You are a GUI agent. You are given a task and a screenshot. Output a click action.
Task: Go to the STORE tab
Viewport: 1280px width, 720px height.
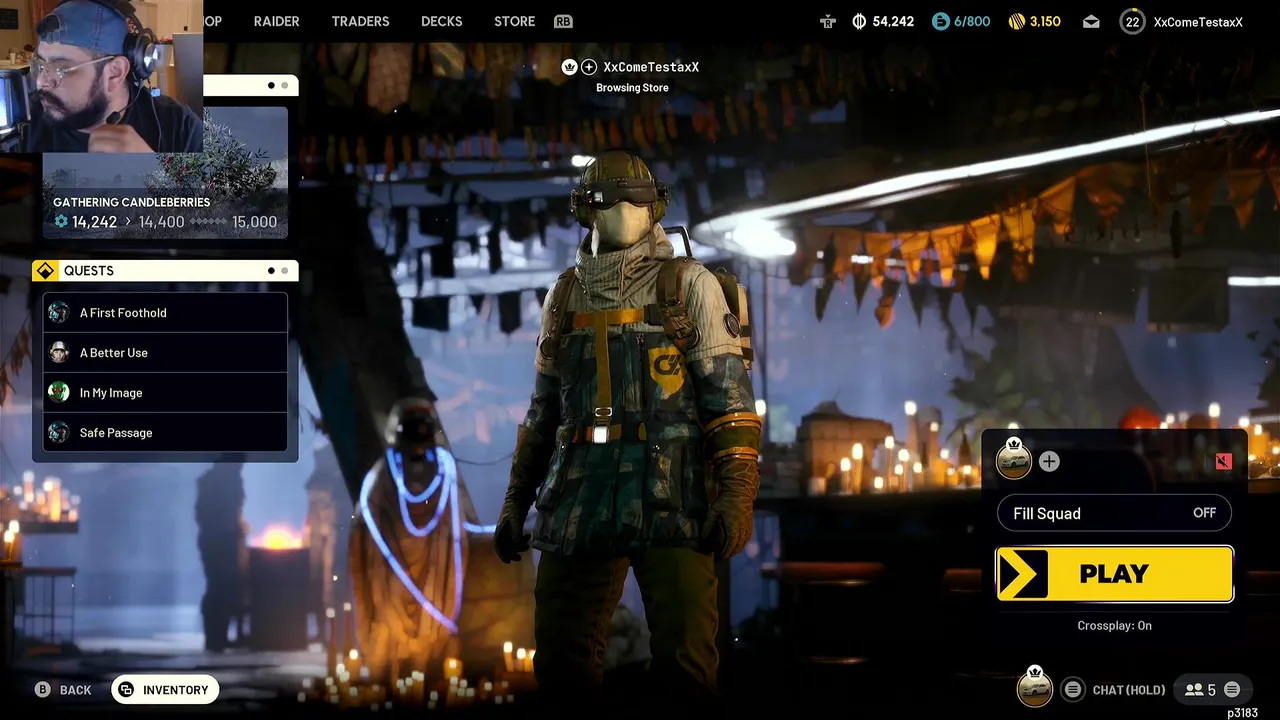pyautogui.click(x=514, y=21)
